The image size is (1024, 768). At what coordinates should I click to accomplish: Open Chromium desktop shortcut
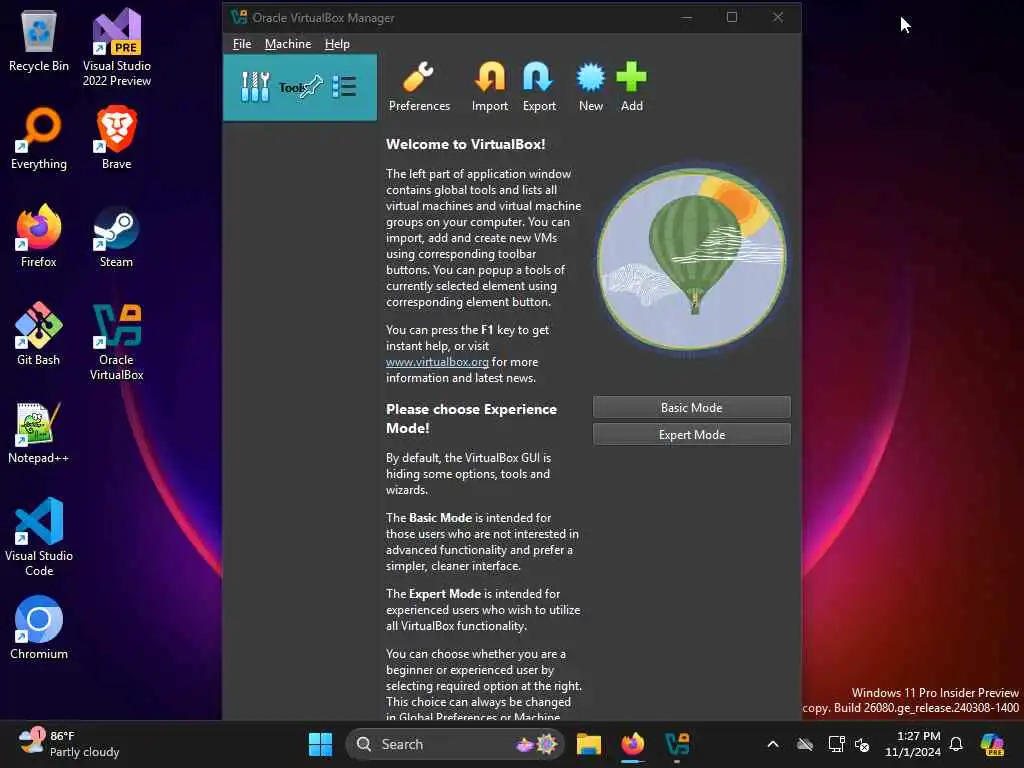tap(39, 628)
